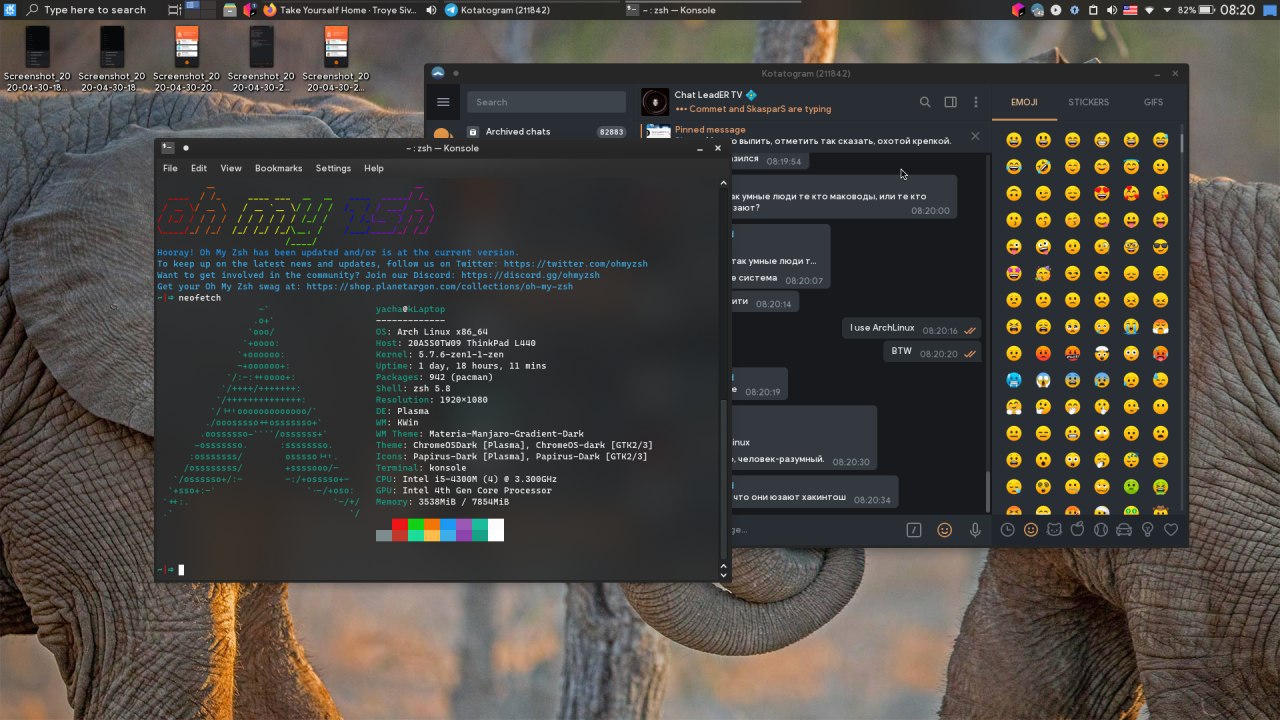
Task: Open planetargon Oh My Zsh swag link
Action: coord(440,286)
